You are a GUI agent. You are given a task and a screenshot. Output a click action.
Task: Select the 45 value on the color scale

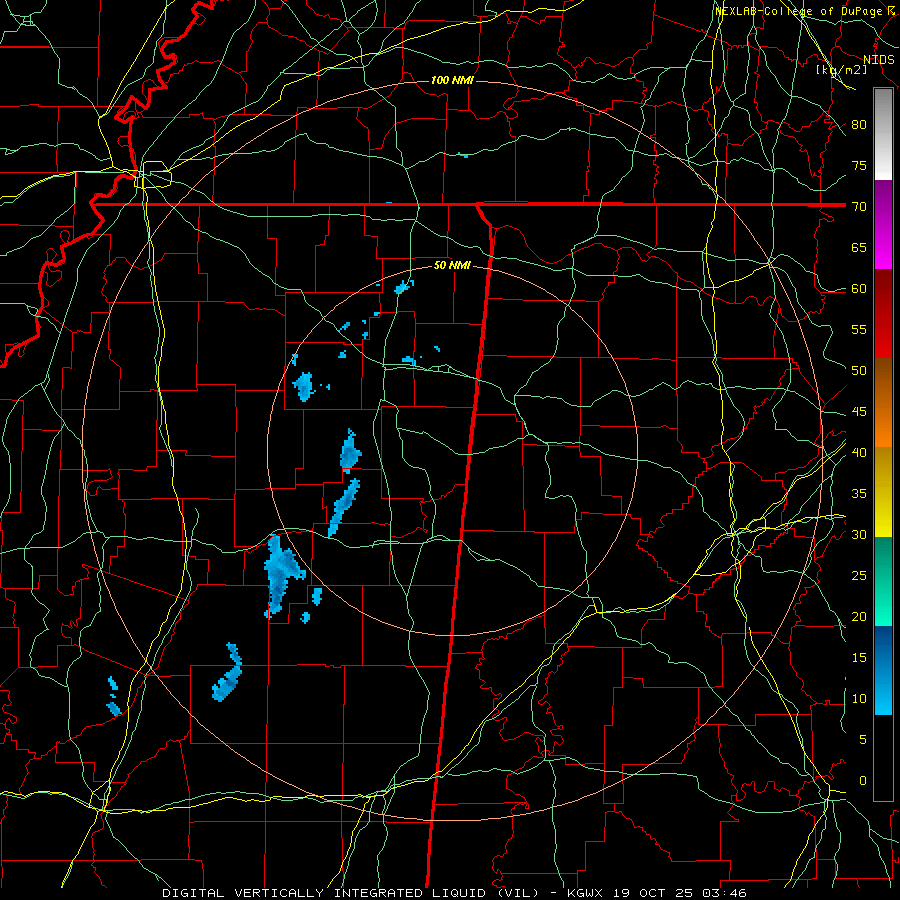pyautogui.click(x=859, y=412)
